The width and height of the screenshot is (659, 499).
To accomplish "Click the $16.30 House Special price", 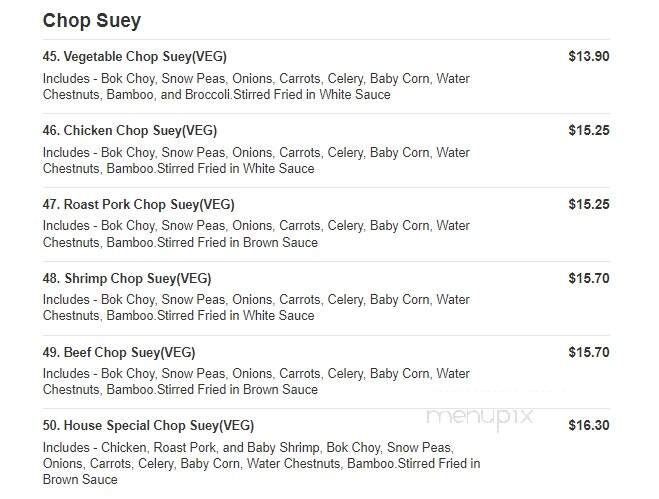I will (x=589, y=425).
